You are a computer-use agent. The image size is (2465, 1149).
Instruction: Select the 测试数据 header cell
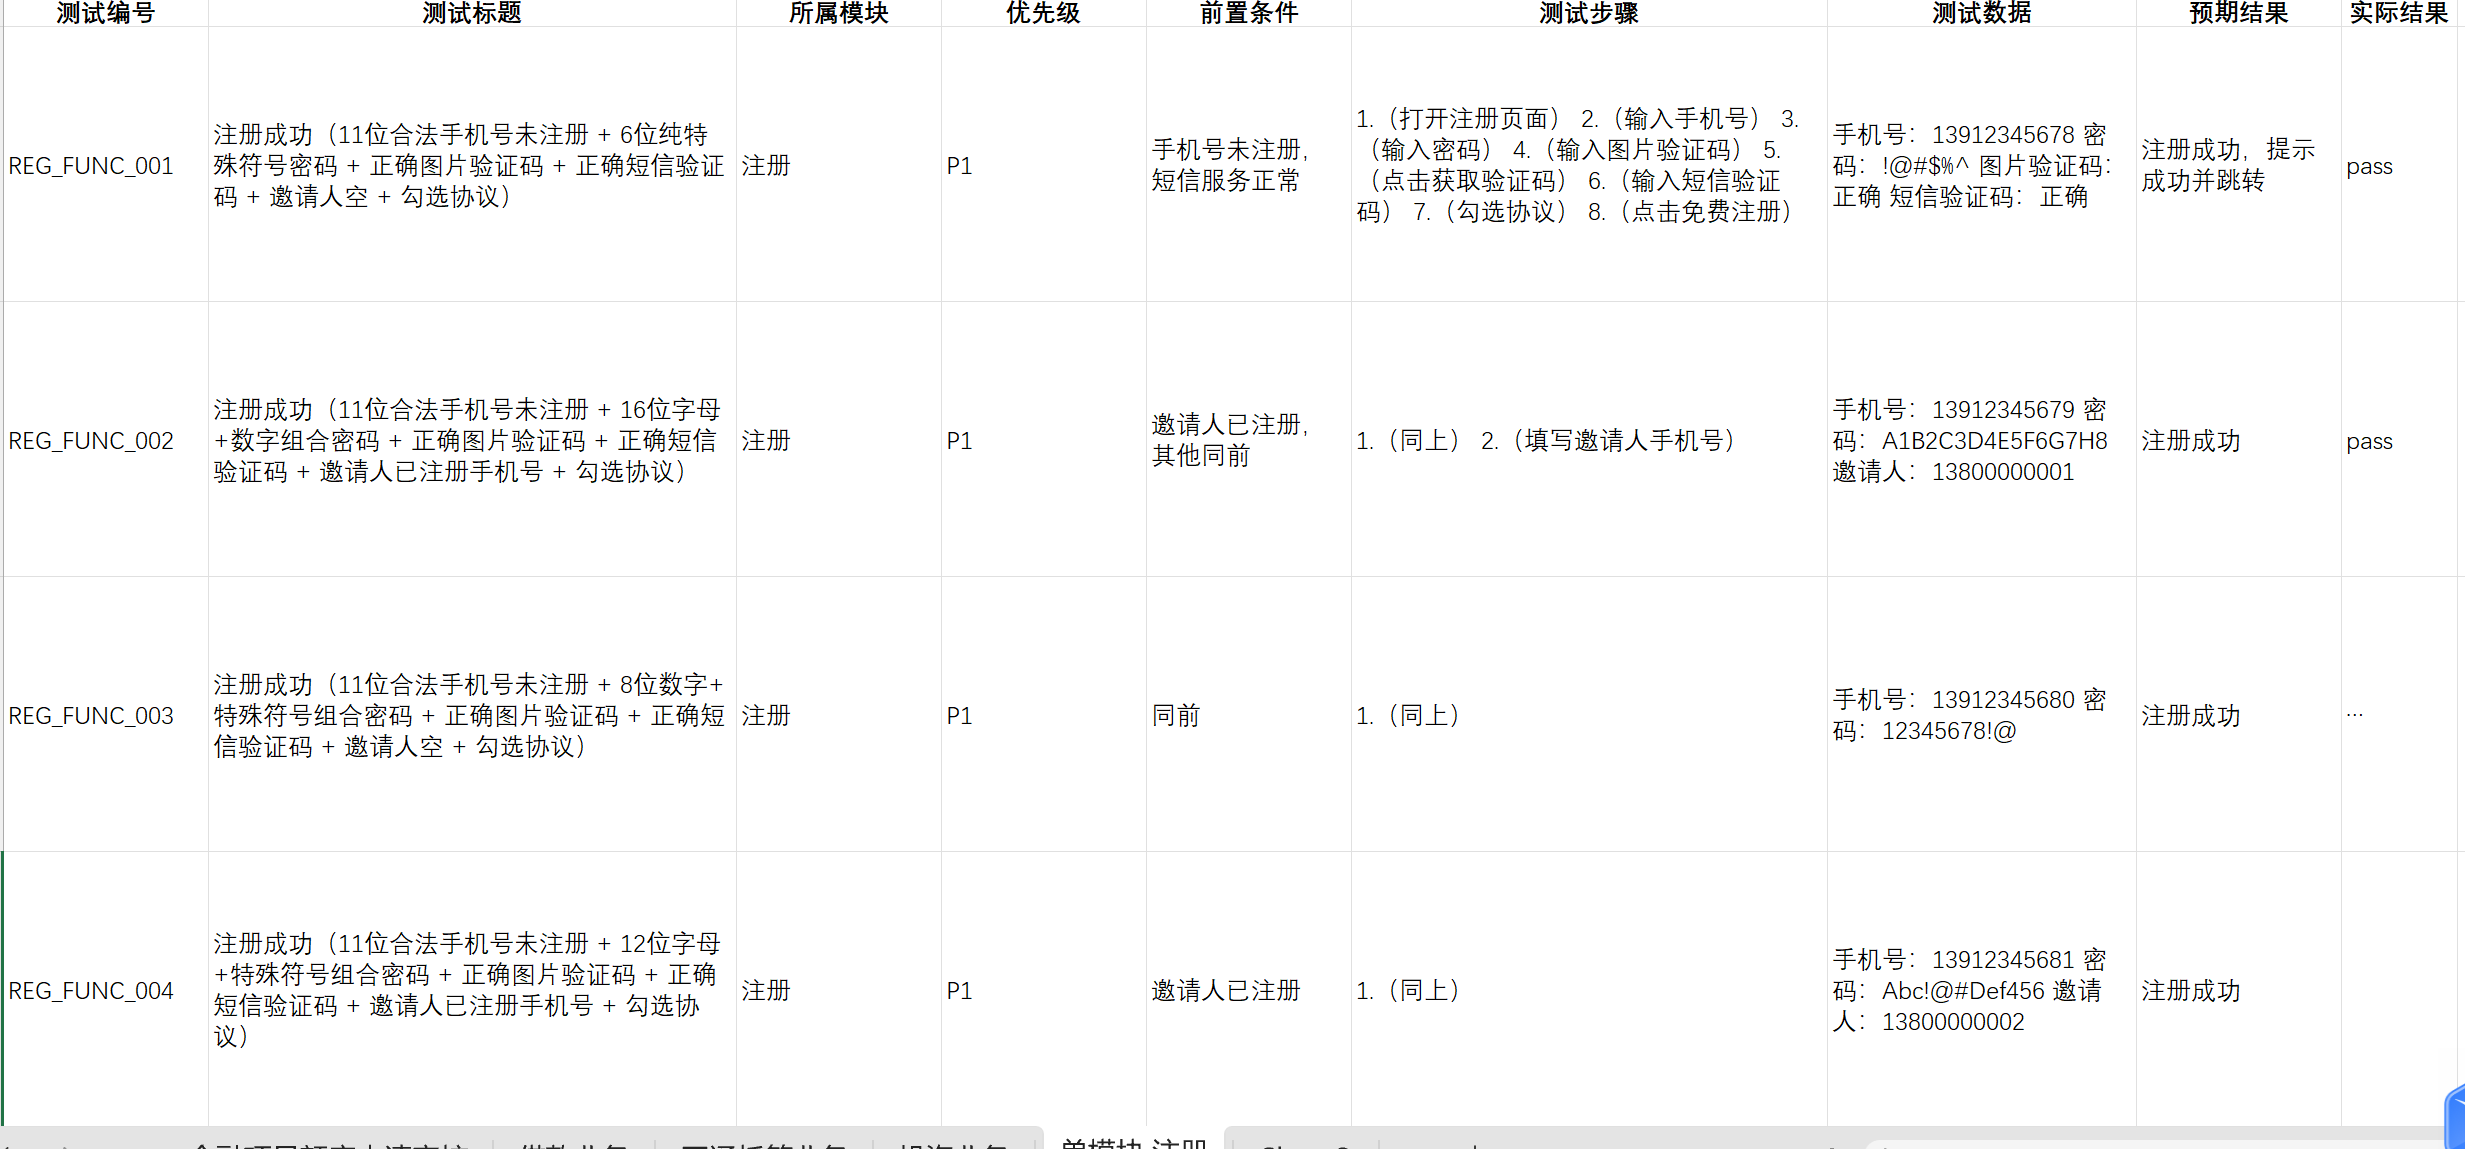click(x=1981, y=13)
